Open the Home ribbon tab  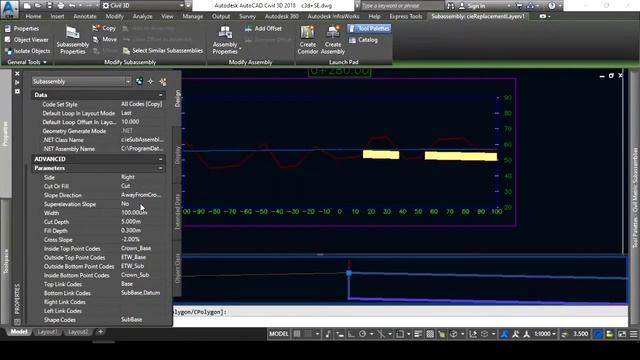[33, 16]
